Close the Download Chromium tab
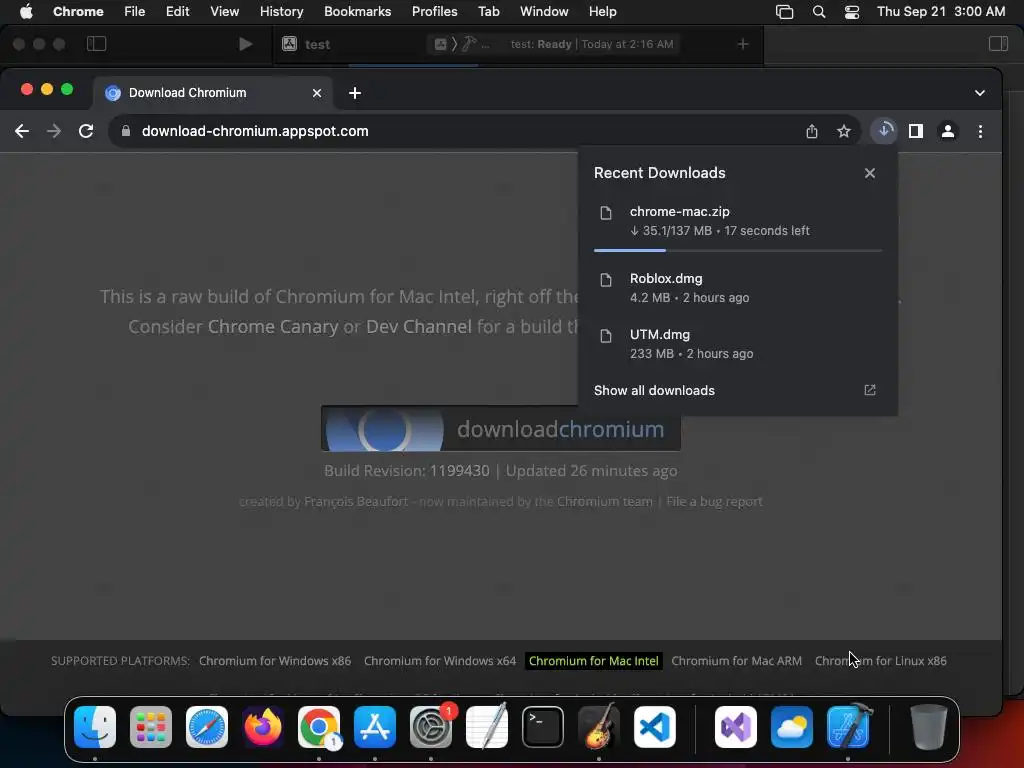1024x768 pixels. click(317, 93)
